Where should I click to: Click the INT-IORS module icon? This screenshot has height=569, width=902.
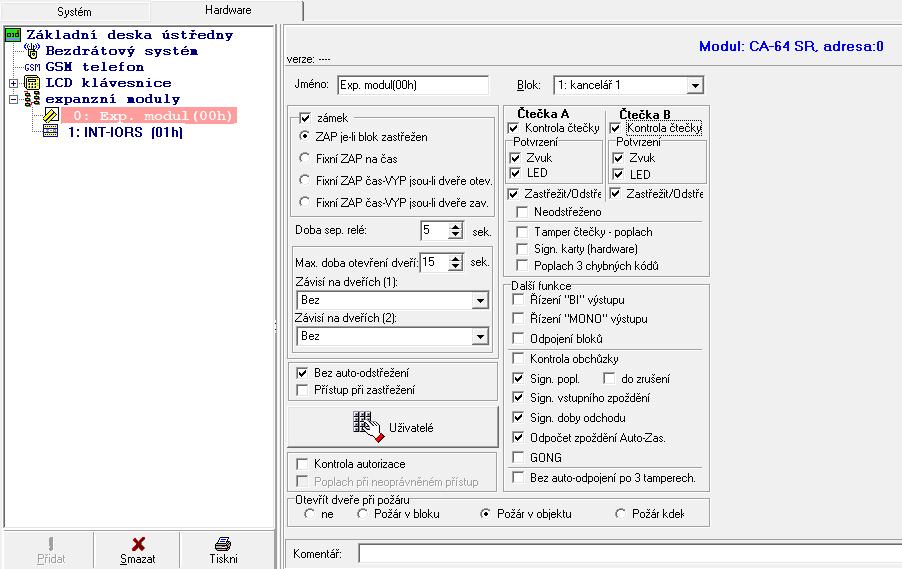[x=51, y=132]
